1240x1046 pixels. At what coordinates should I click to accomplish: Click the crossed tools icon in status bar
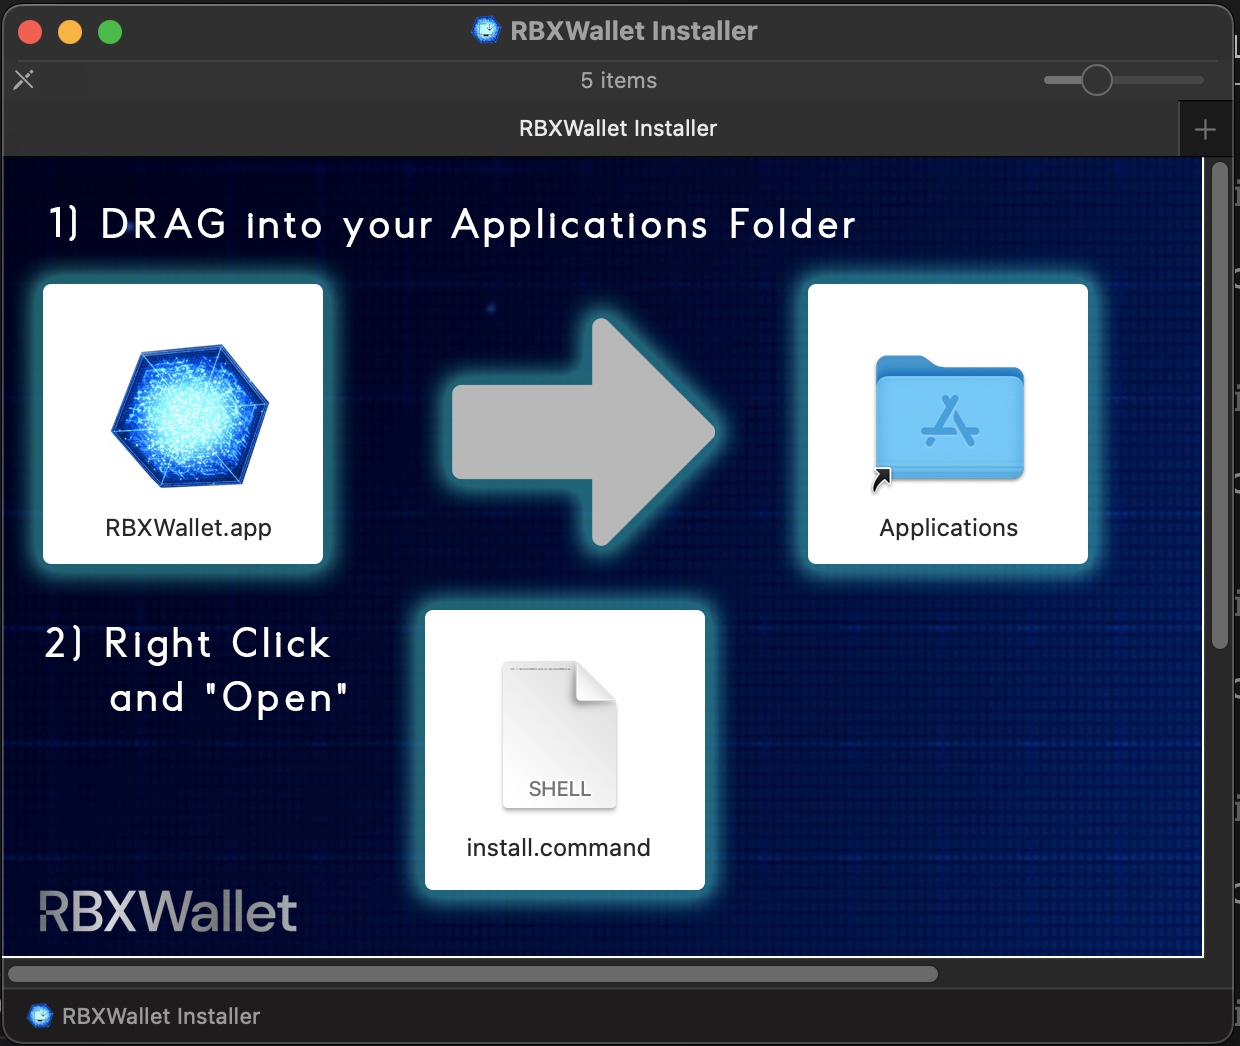pos(24,79)
